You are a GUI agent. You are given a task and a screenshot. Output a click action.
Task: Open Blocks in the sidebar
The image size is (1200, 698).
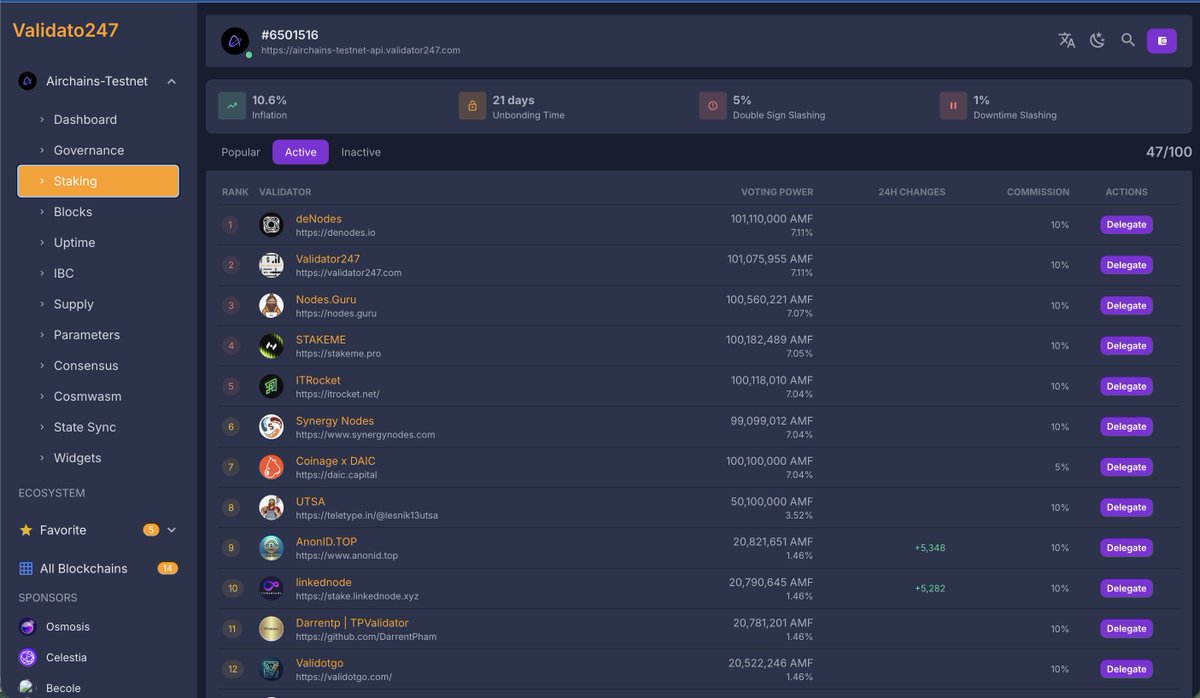98,212
